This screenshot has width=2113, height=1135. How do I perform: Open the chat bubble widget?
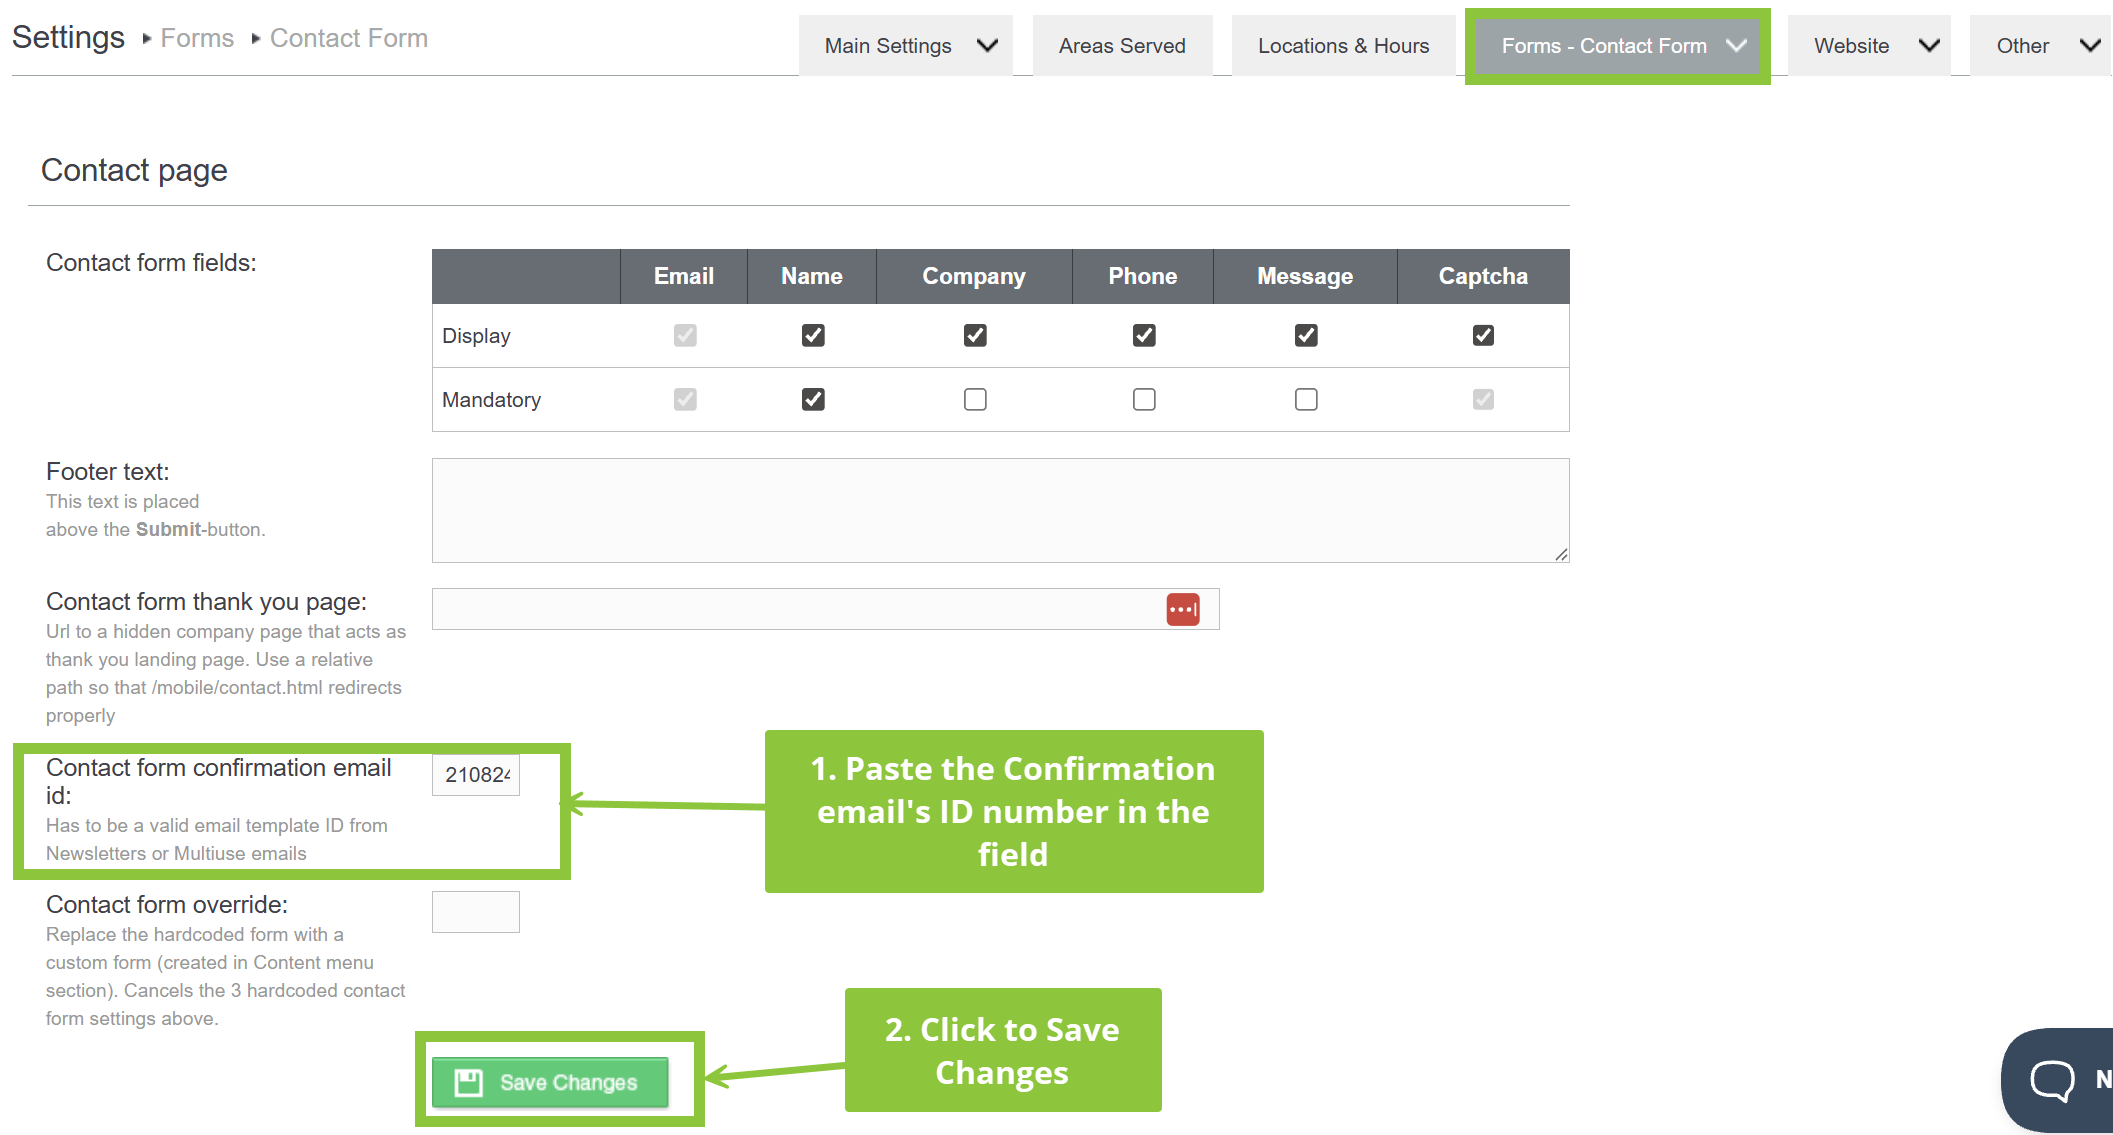click(2053, 1080)
